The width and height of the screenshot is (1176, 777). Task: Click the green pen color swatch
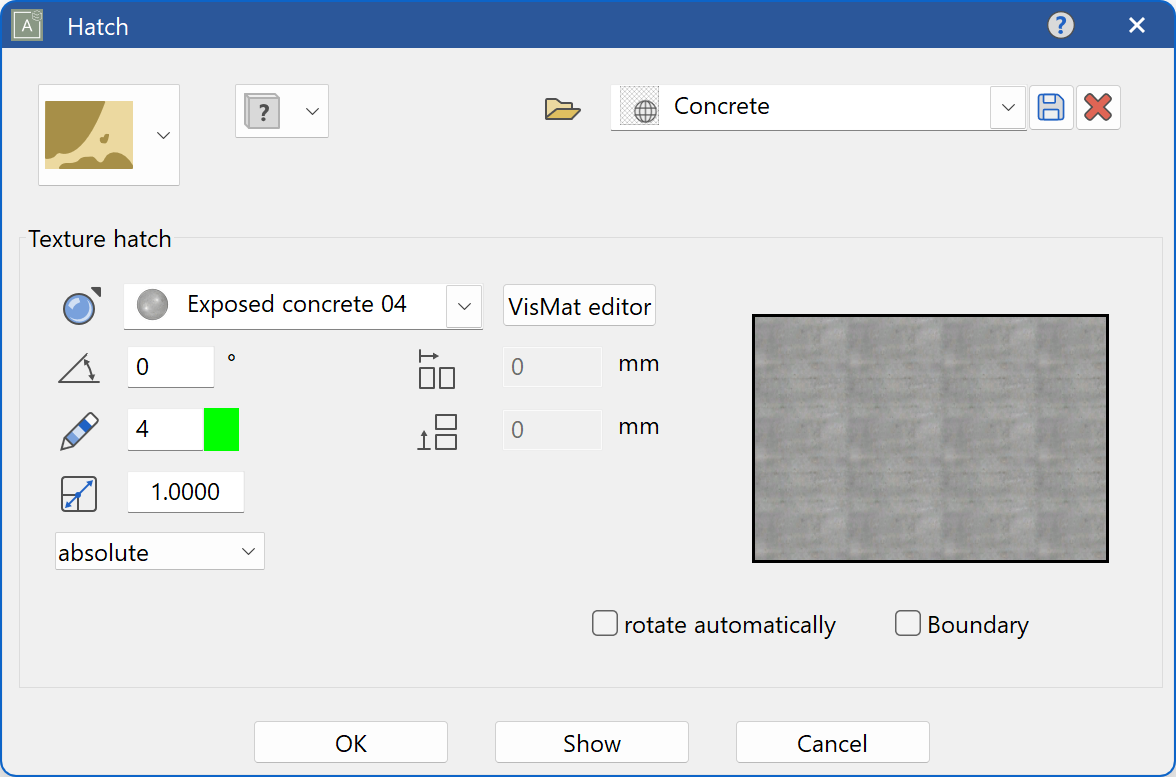[x=221, y=430]
